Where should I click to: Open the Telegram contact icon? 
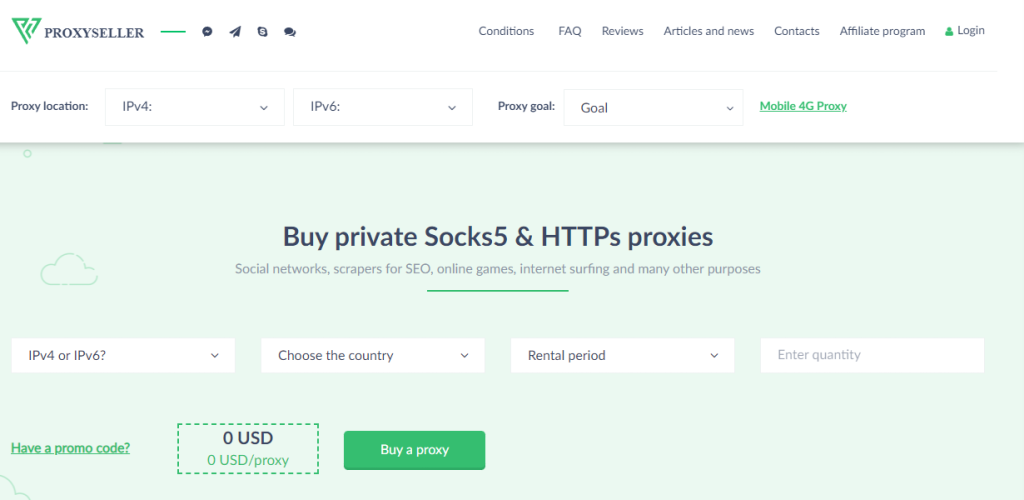[x=235, y=32]
